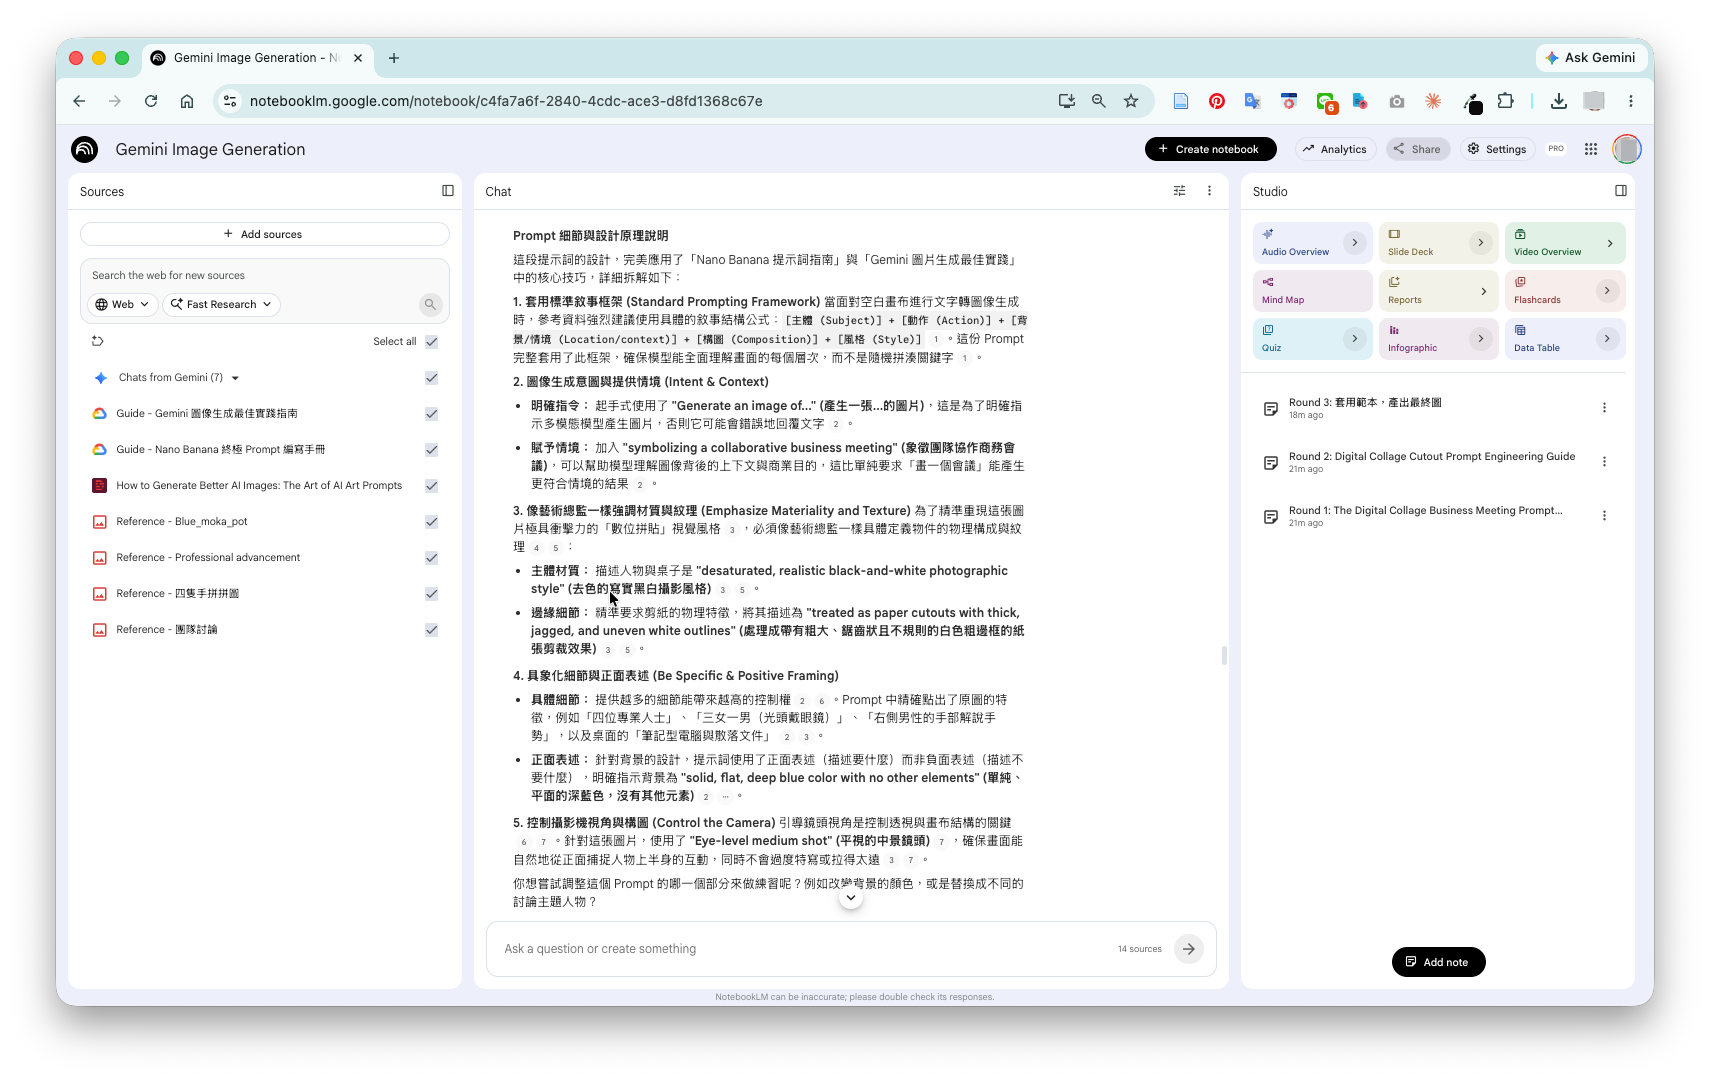
Task: Jump to bottom of chat arrow
Action: (x=851, y=898)
